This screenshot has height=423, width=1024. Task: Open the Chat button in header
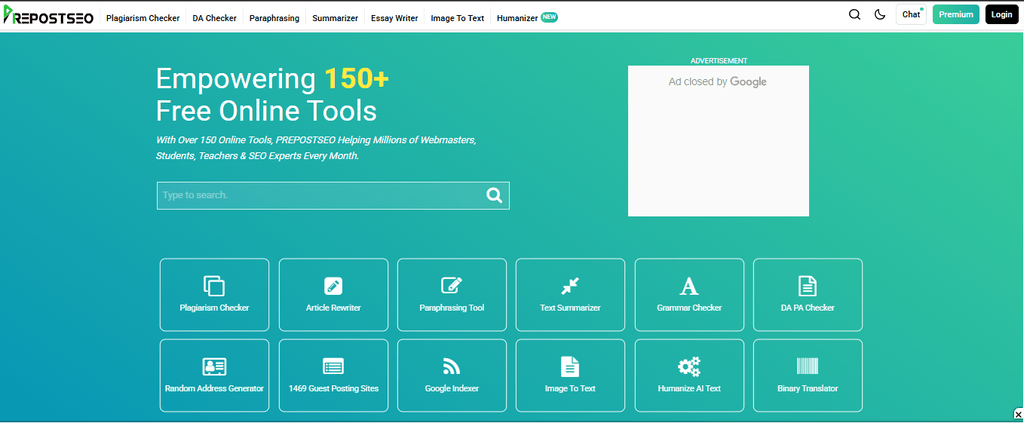tap(910, 15)
